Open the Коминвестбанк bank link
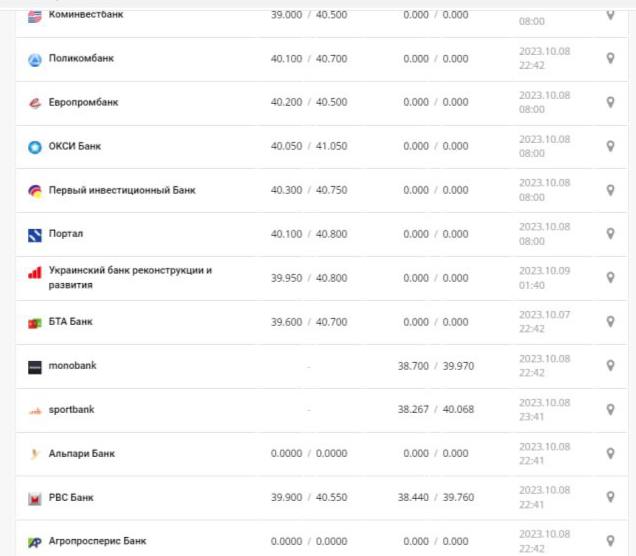 [x=93, y=15]
